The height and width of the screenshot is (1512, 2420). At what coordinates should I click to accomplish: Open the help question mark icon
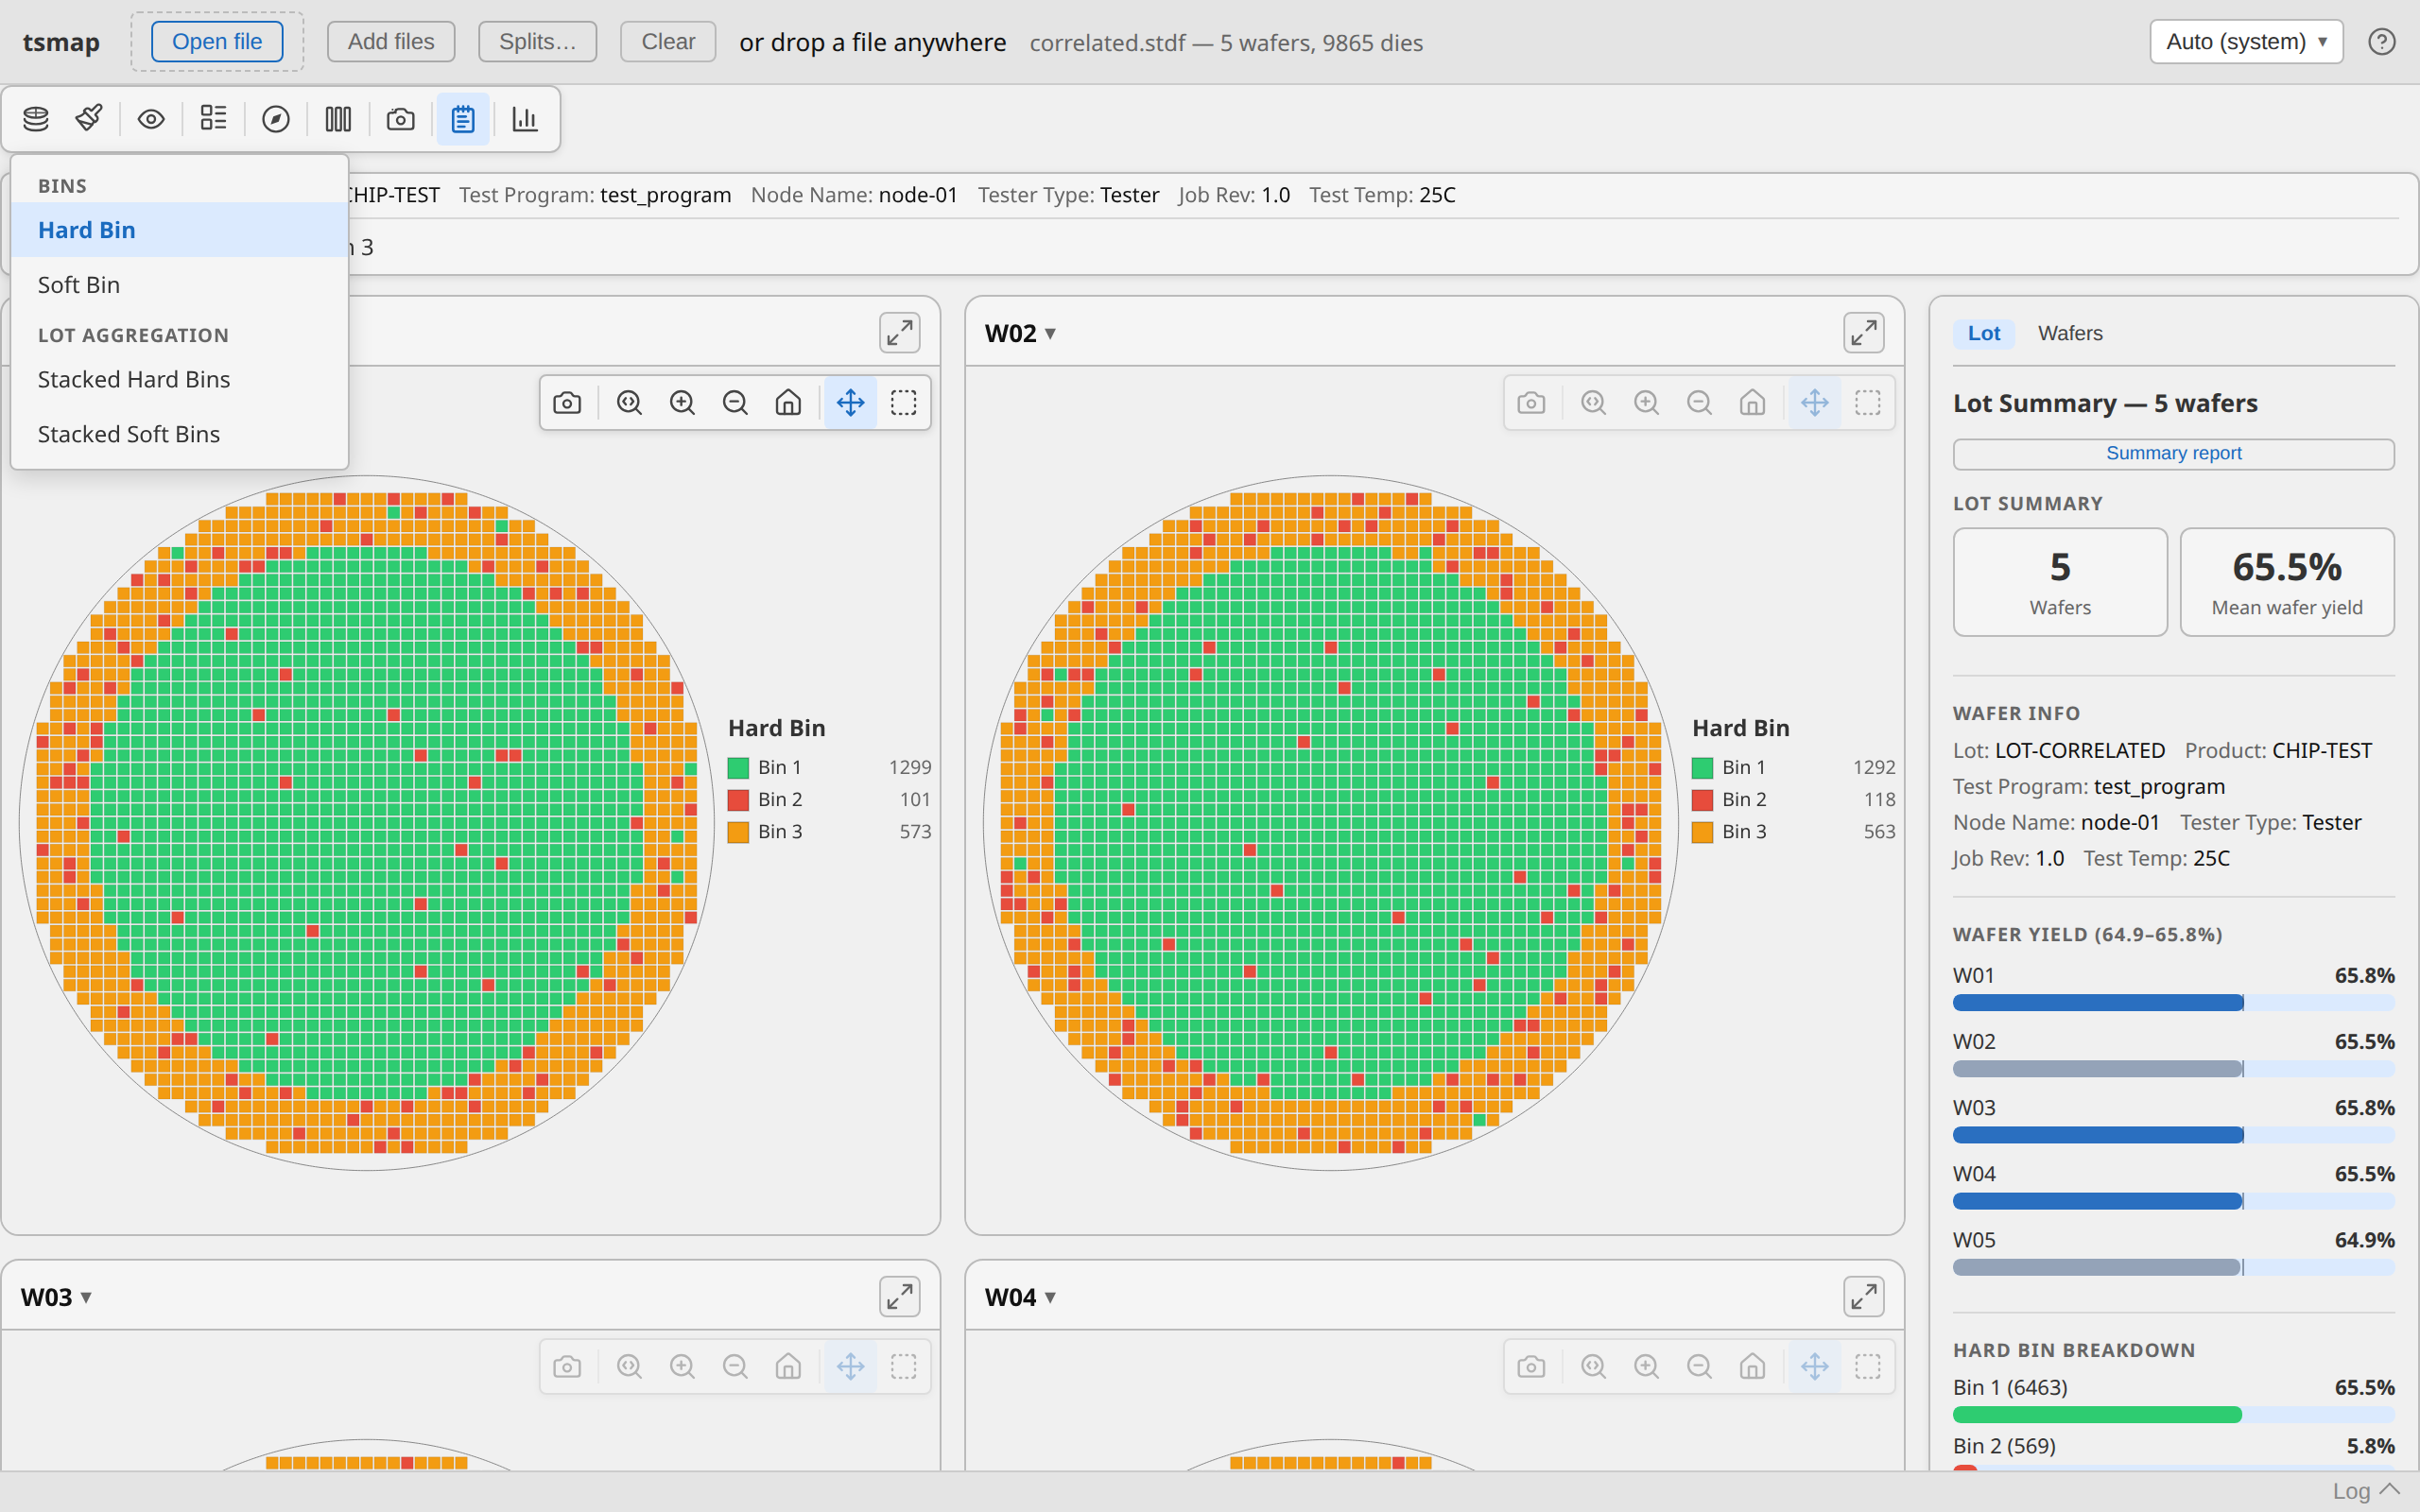2381,42
